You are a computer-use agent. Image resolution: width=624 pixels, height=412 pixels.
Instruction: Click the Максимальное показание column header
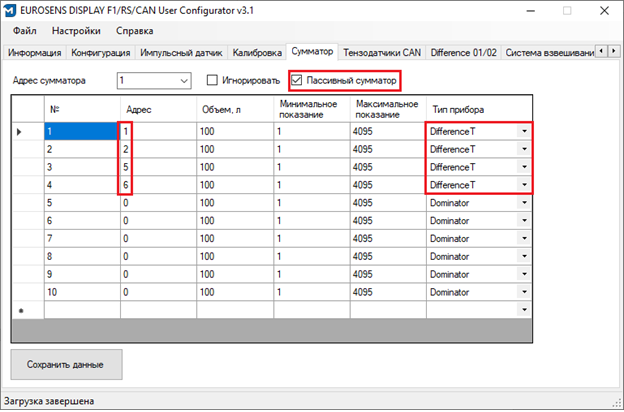388,109
